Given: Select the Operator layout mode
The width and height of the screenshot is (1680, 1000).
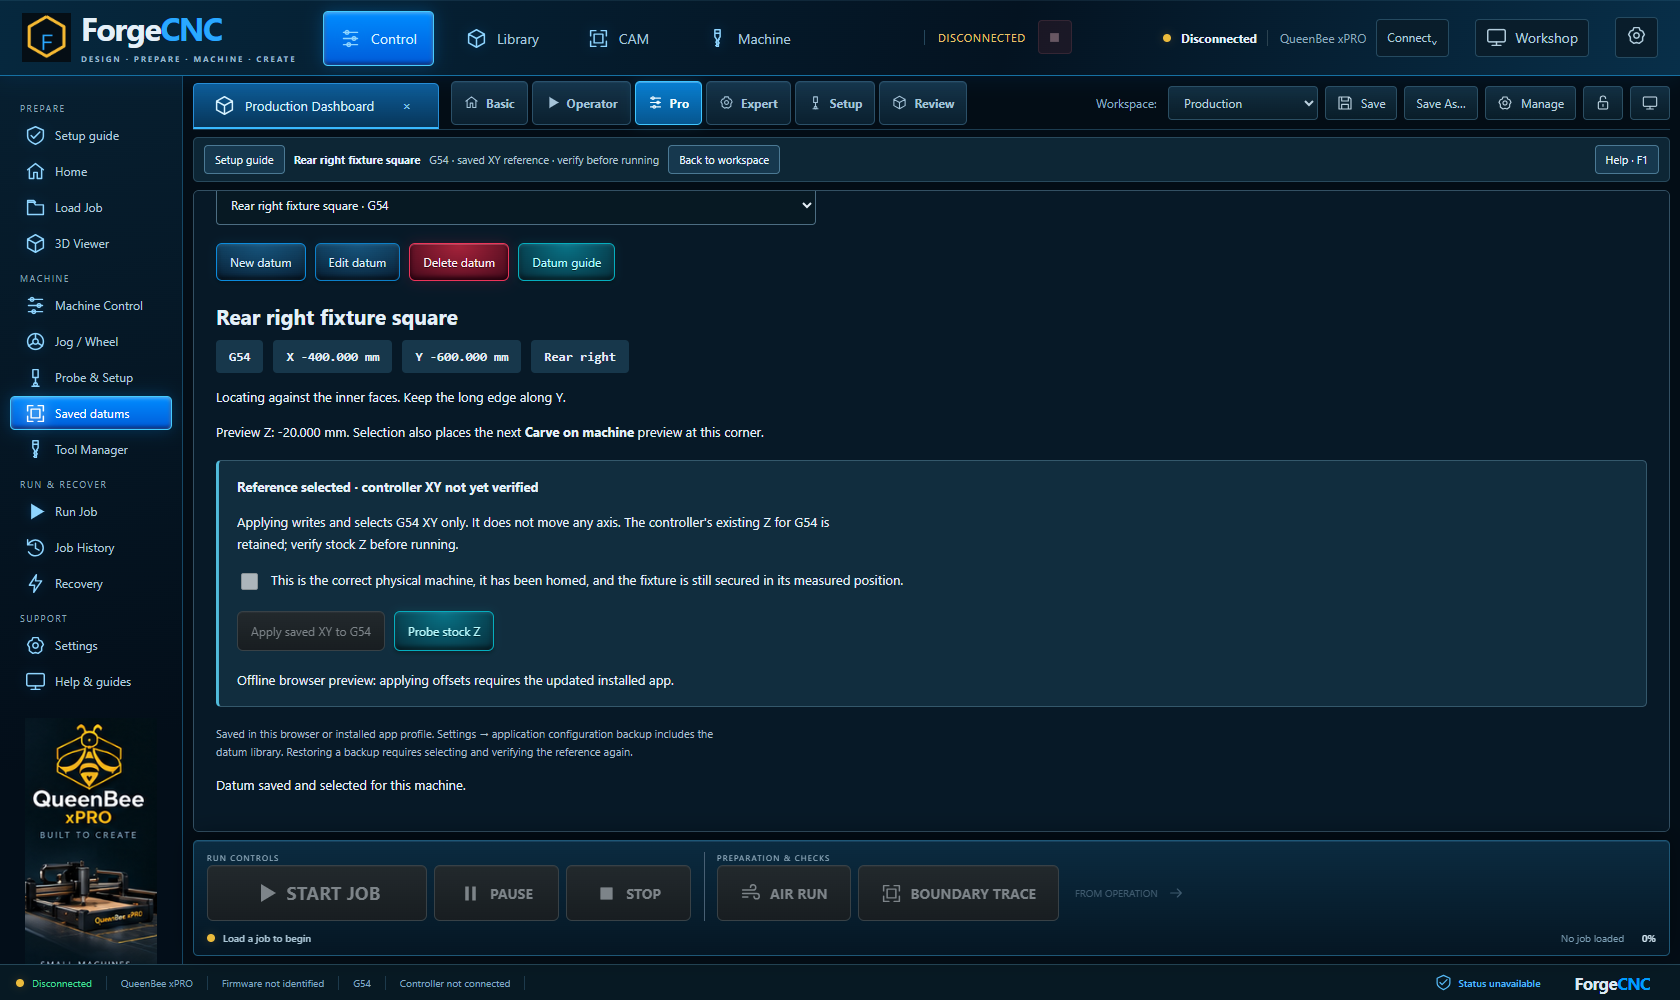Looking at the screenshot, I should (x=582, y=103).
